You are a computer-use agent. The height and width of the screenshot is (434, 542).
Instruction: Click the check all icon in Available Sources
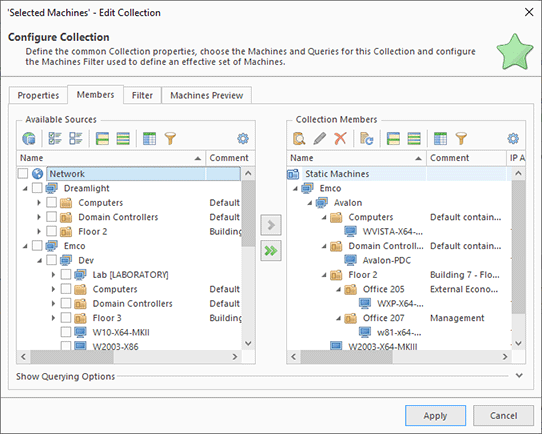click(x=55, y=139)
